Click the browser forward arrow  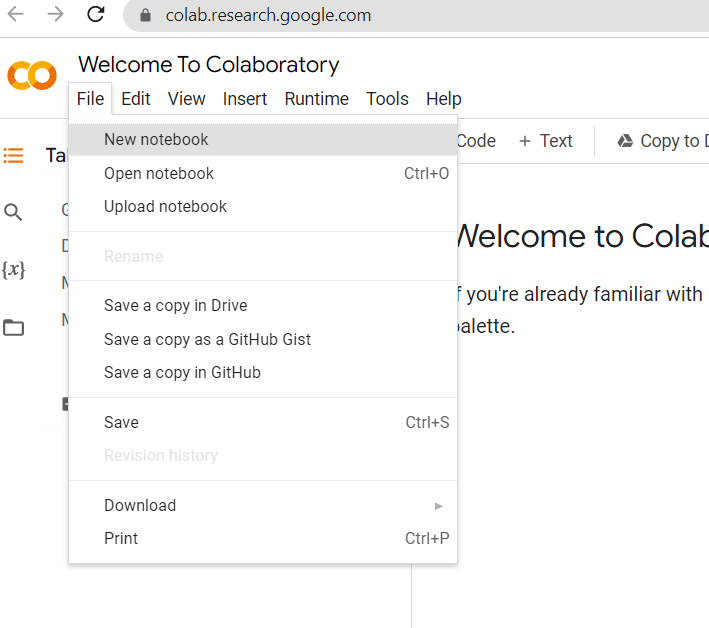[56, 14]
